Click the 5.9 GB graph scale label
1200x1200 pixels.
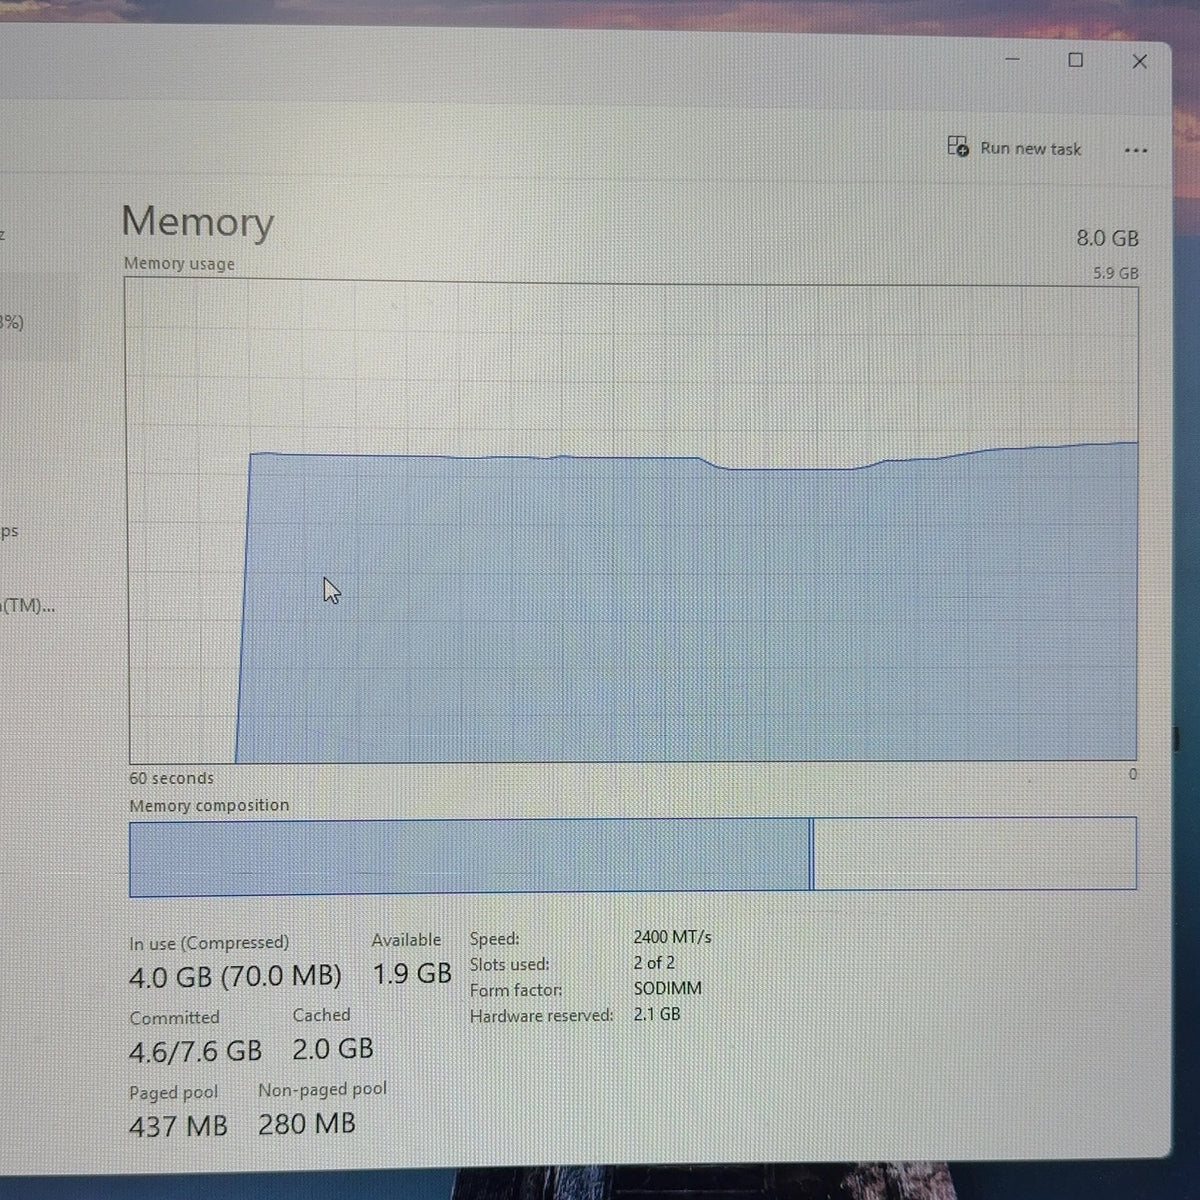click(1116, 273)
